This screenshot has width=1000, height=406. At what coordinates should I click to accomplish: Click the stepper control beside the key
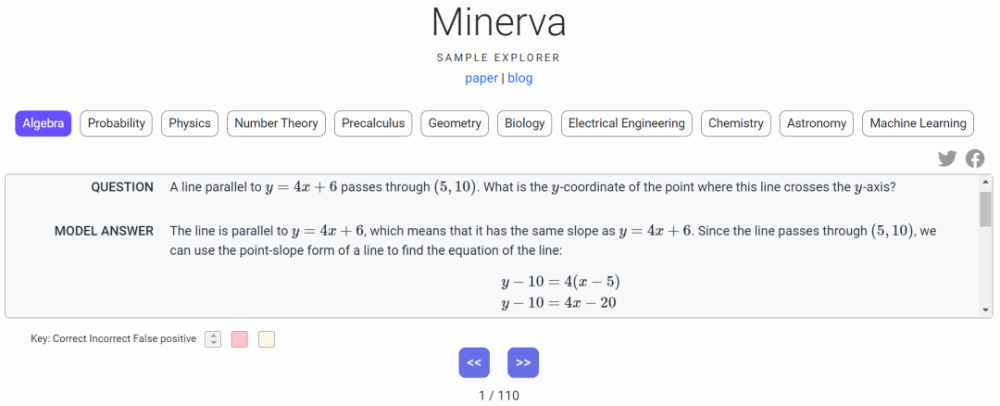click(213, 340)
